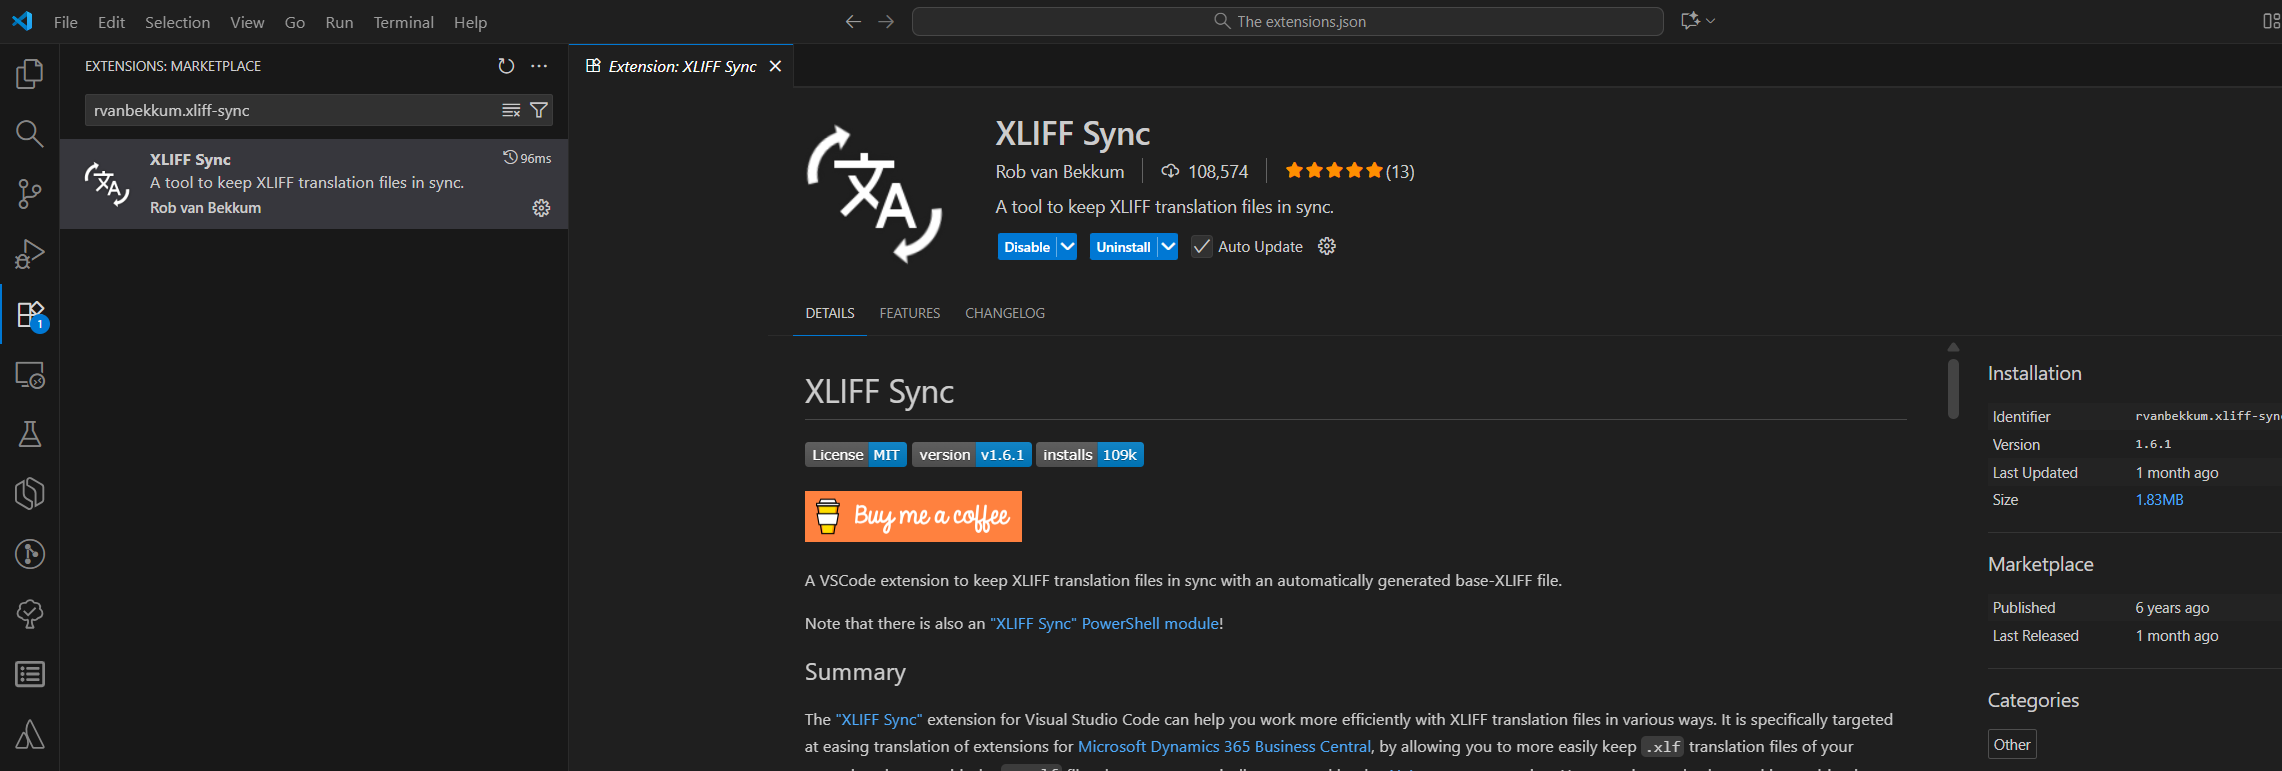Switch to the DETAILS tab
This screenshot has width=2282, height=771.
click(830, 313)
